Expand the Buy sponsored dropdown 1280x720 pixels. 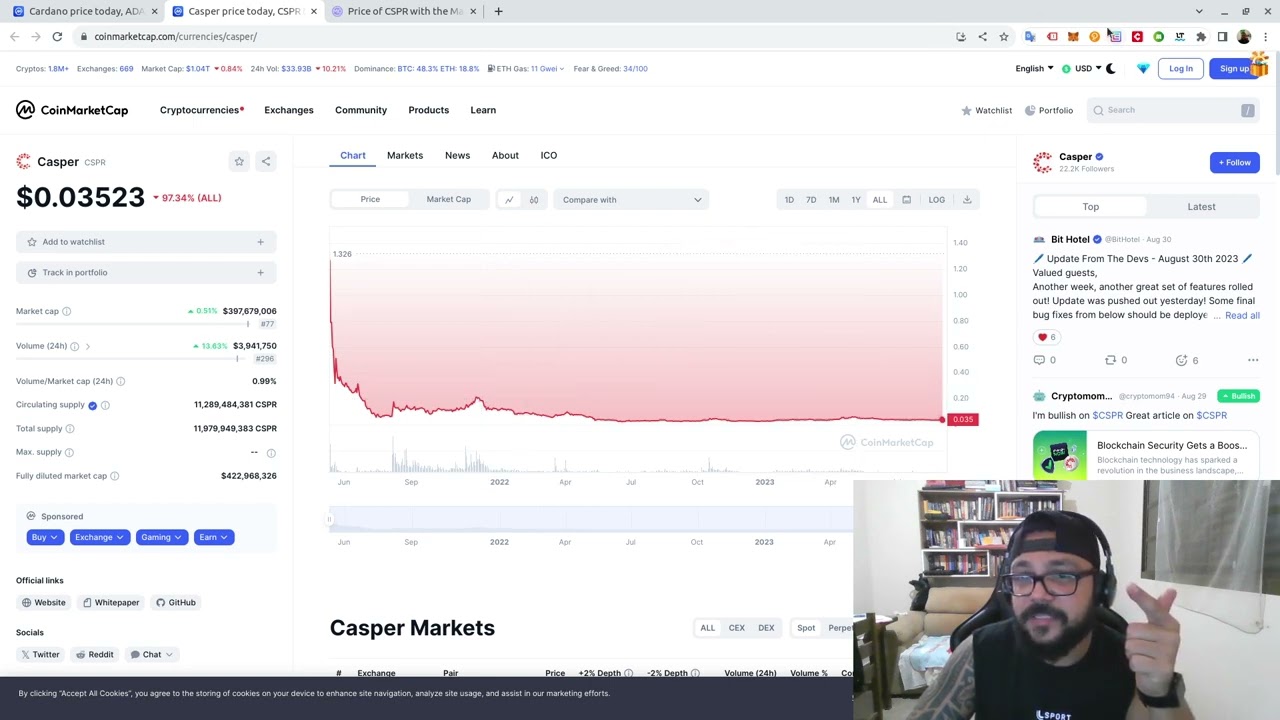pos(43,537)
